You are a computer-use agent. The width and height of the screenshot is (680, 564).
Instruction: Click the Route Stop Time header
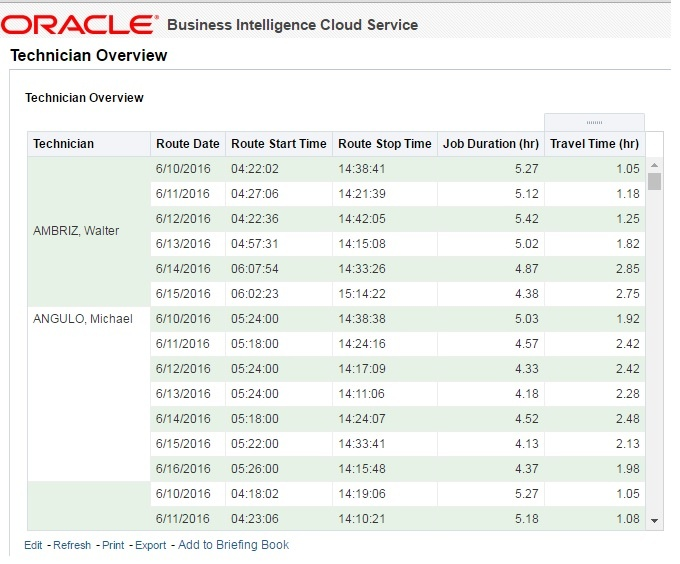pyautogui.click(x=385, y=144)
